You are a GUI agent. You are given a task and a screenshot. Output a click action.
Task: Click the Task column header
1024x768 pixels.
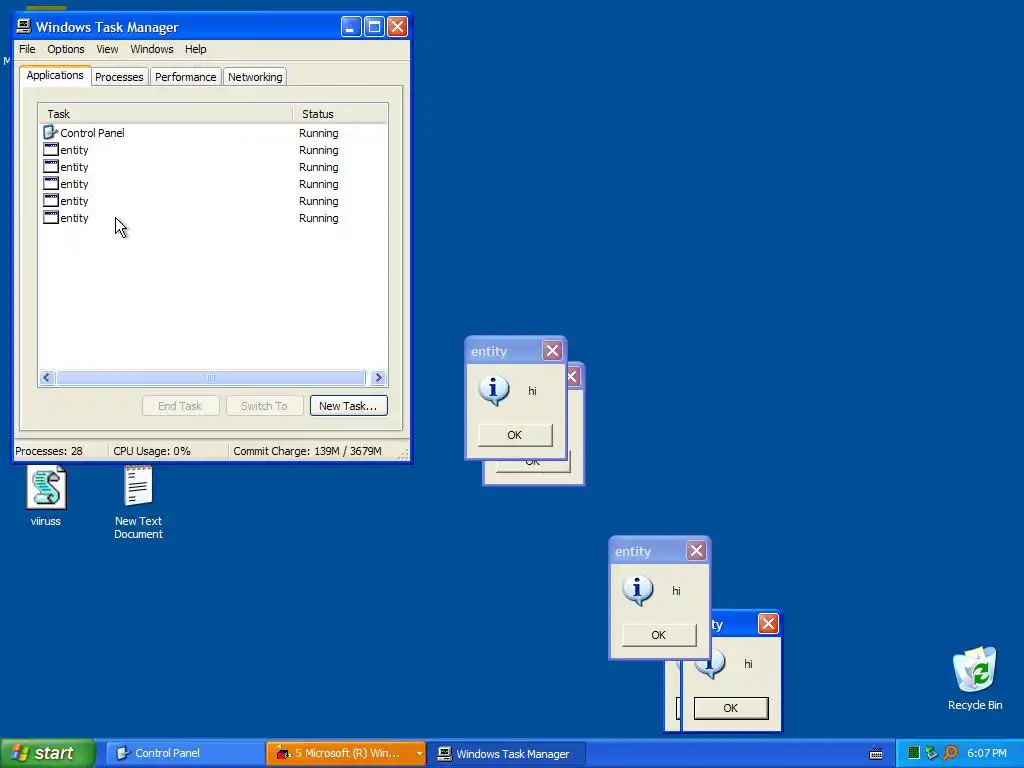pos(165,114)
